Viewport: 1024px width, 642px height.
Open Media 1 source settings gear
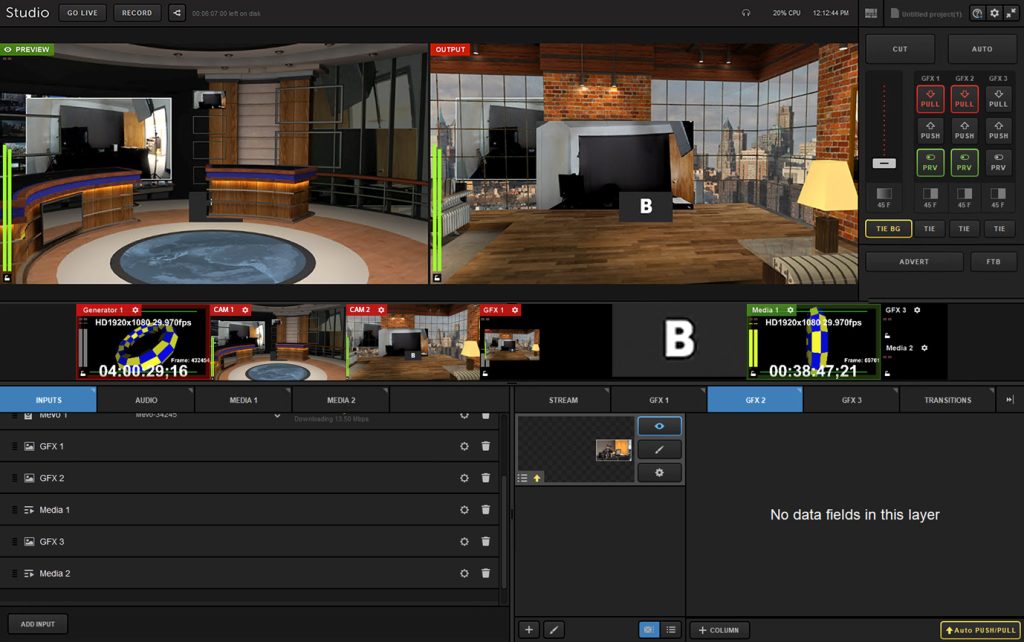point(790,310)
